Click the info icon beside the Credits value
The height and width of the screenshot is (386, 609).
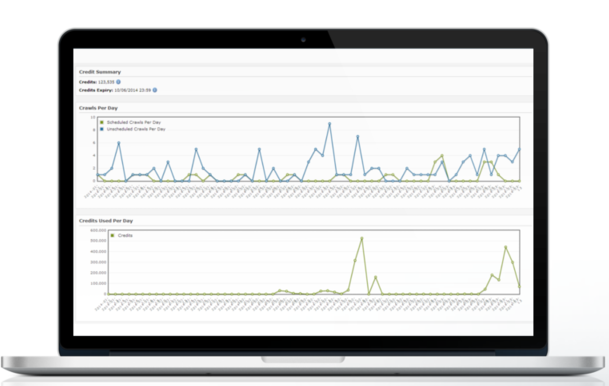(x=118, y=82)
